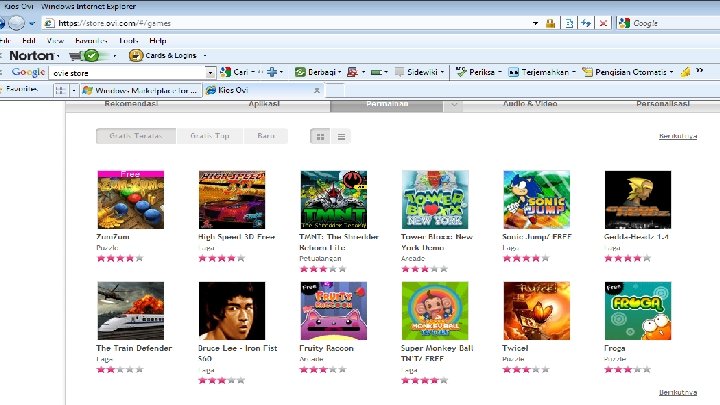Expand the Berbagi dropdown arrow

tap(339, 72)
